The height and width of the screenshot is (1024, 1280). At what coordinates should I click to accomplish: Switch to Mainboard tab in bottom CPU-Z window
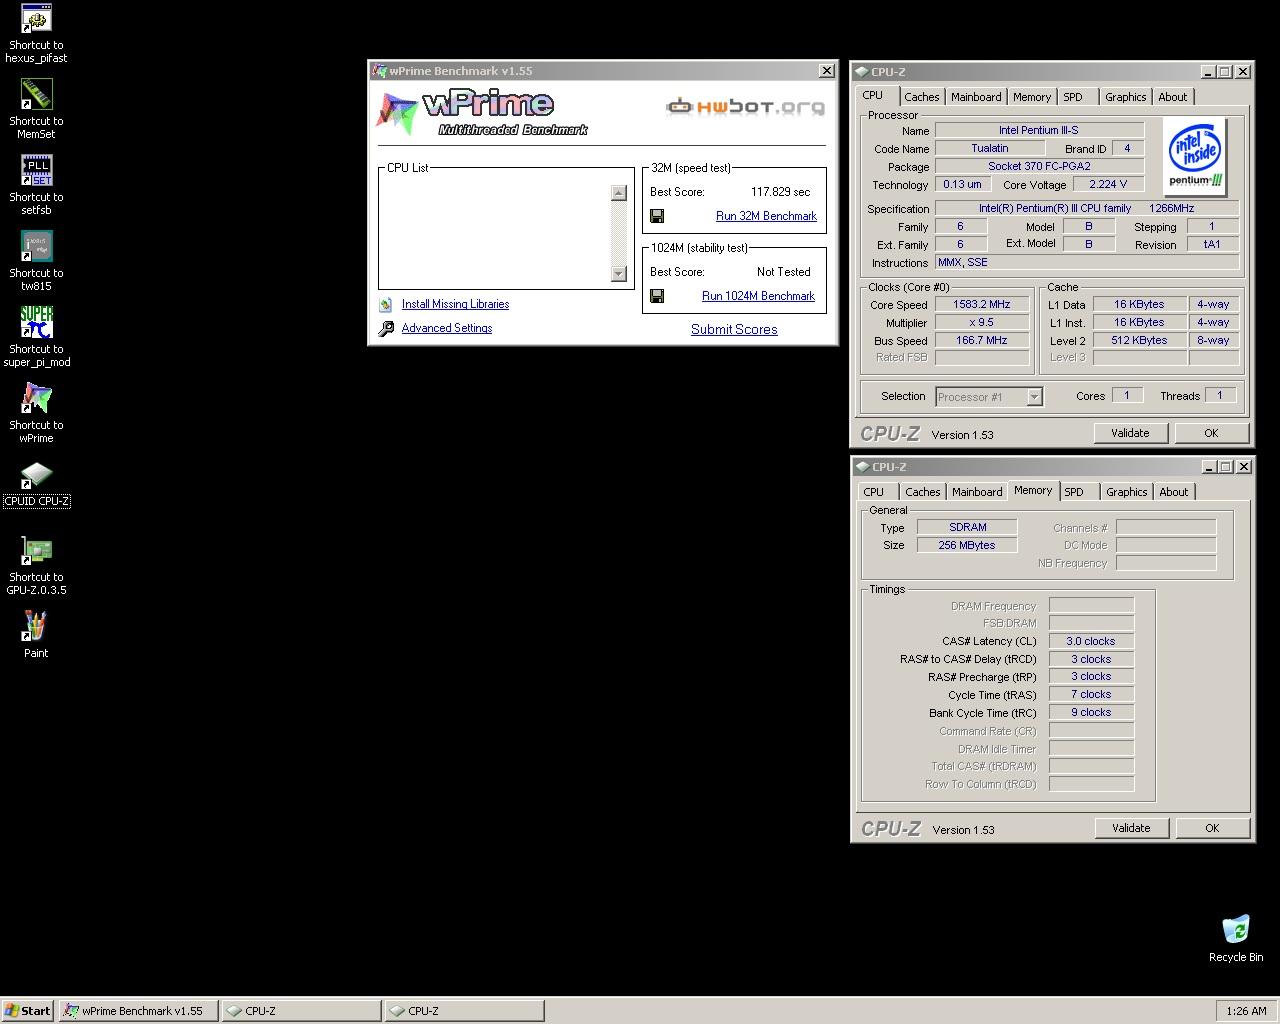click(977, 492)
